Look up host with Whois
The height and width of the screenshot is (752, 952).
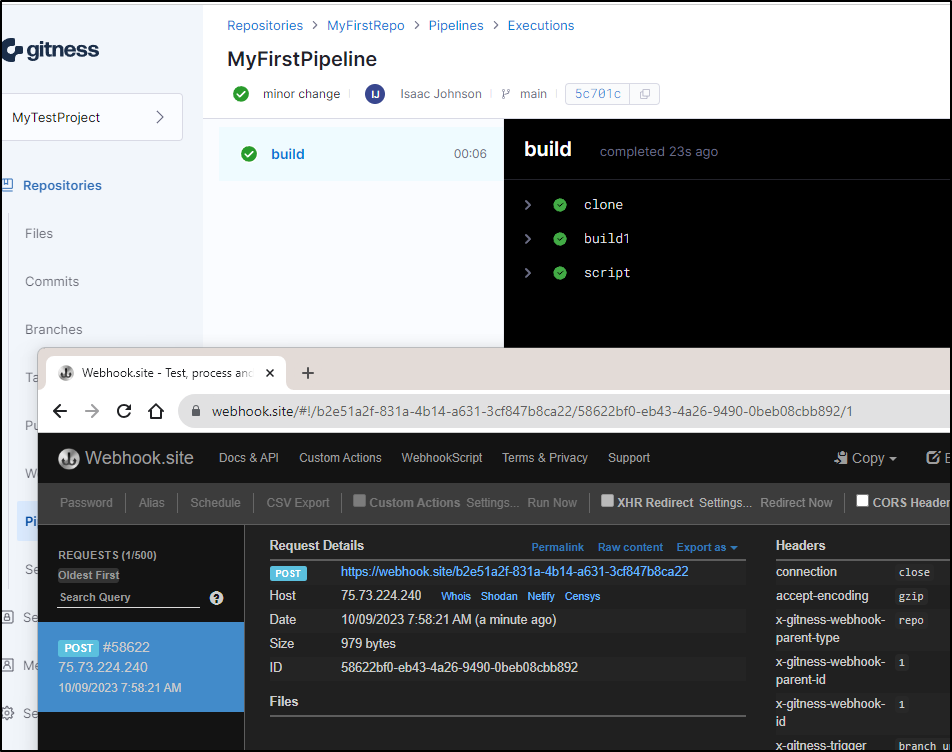coord(456,596)
